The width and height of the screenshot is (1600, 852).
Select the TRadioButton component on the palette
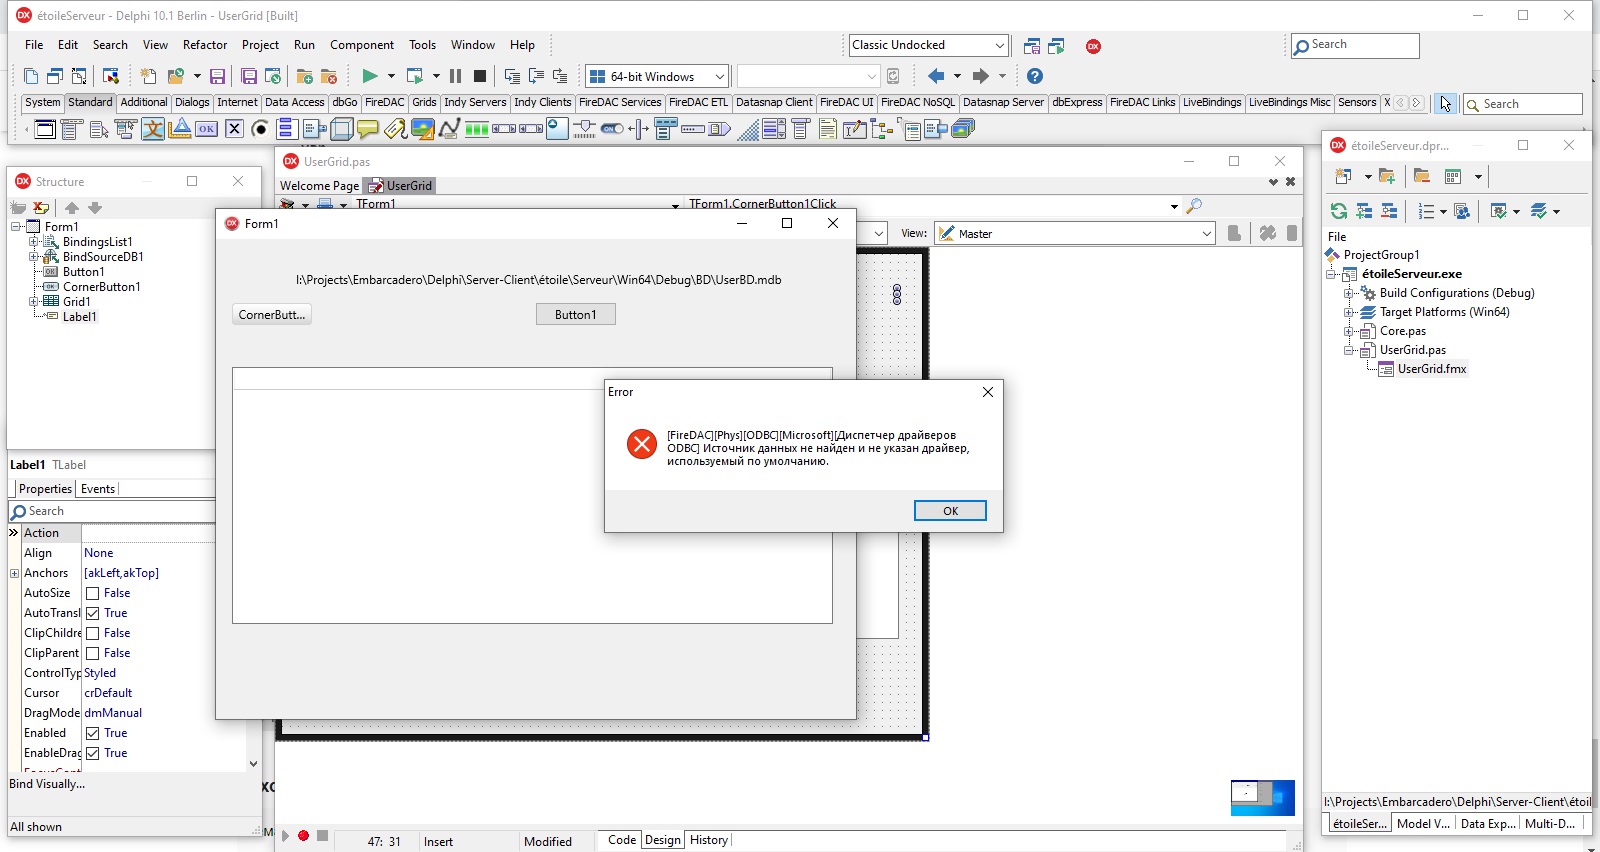coord(260,128)
